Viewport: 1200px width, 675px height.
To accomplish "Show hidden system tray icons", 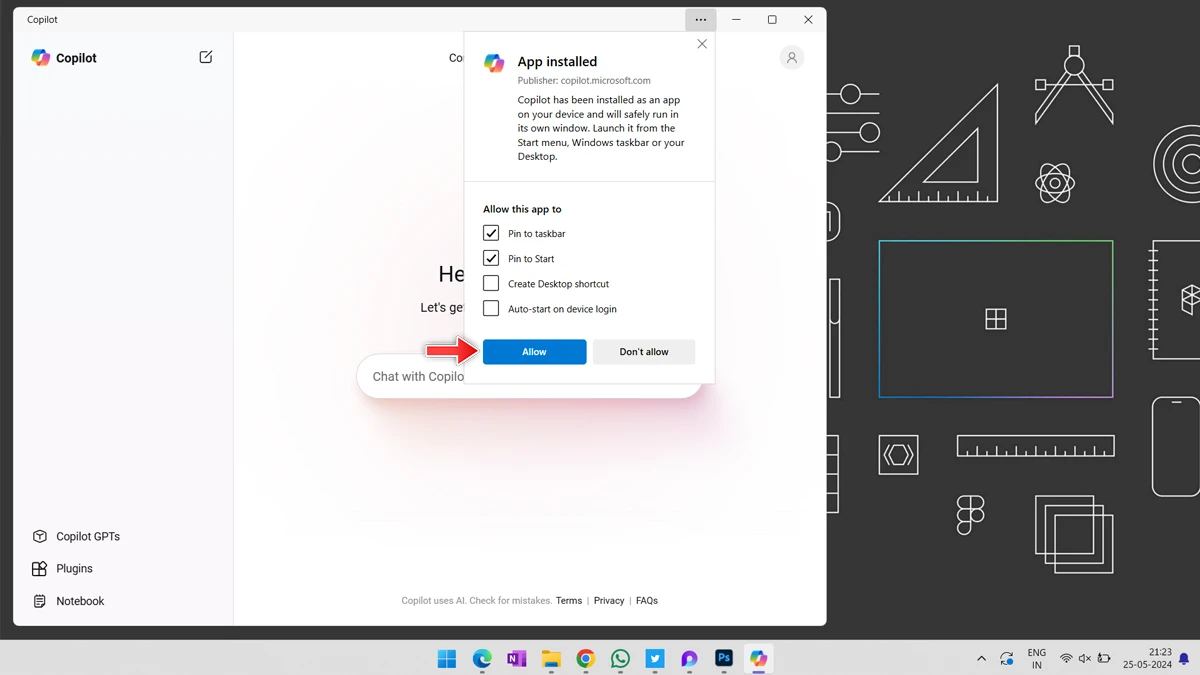I will pos(981,659).
